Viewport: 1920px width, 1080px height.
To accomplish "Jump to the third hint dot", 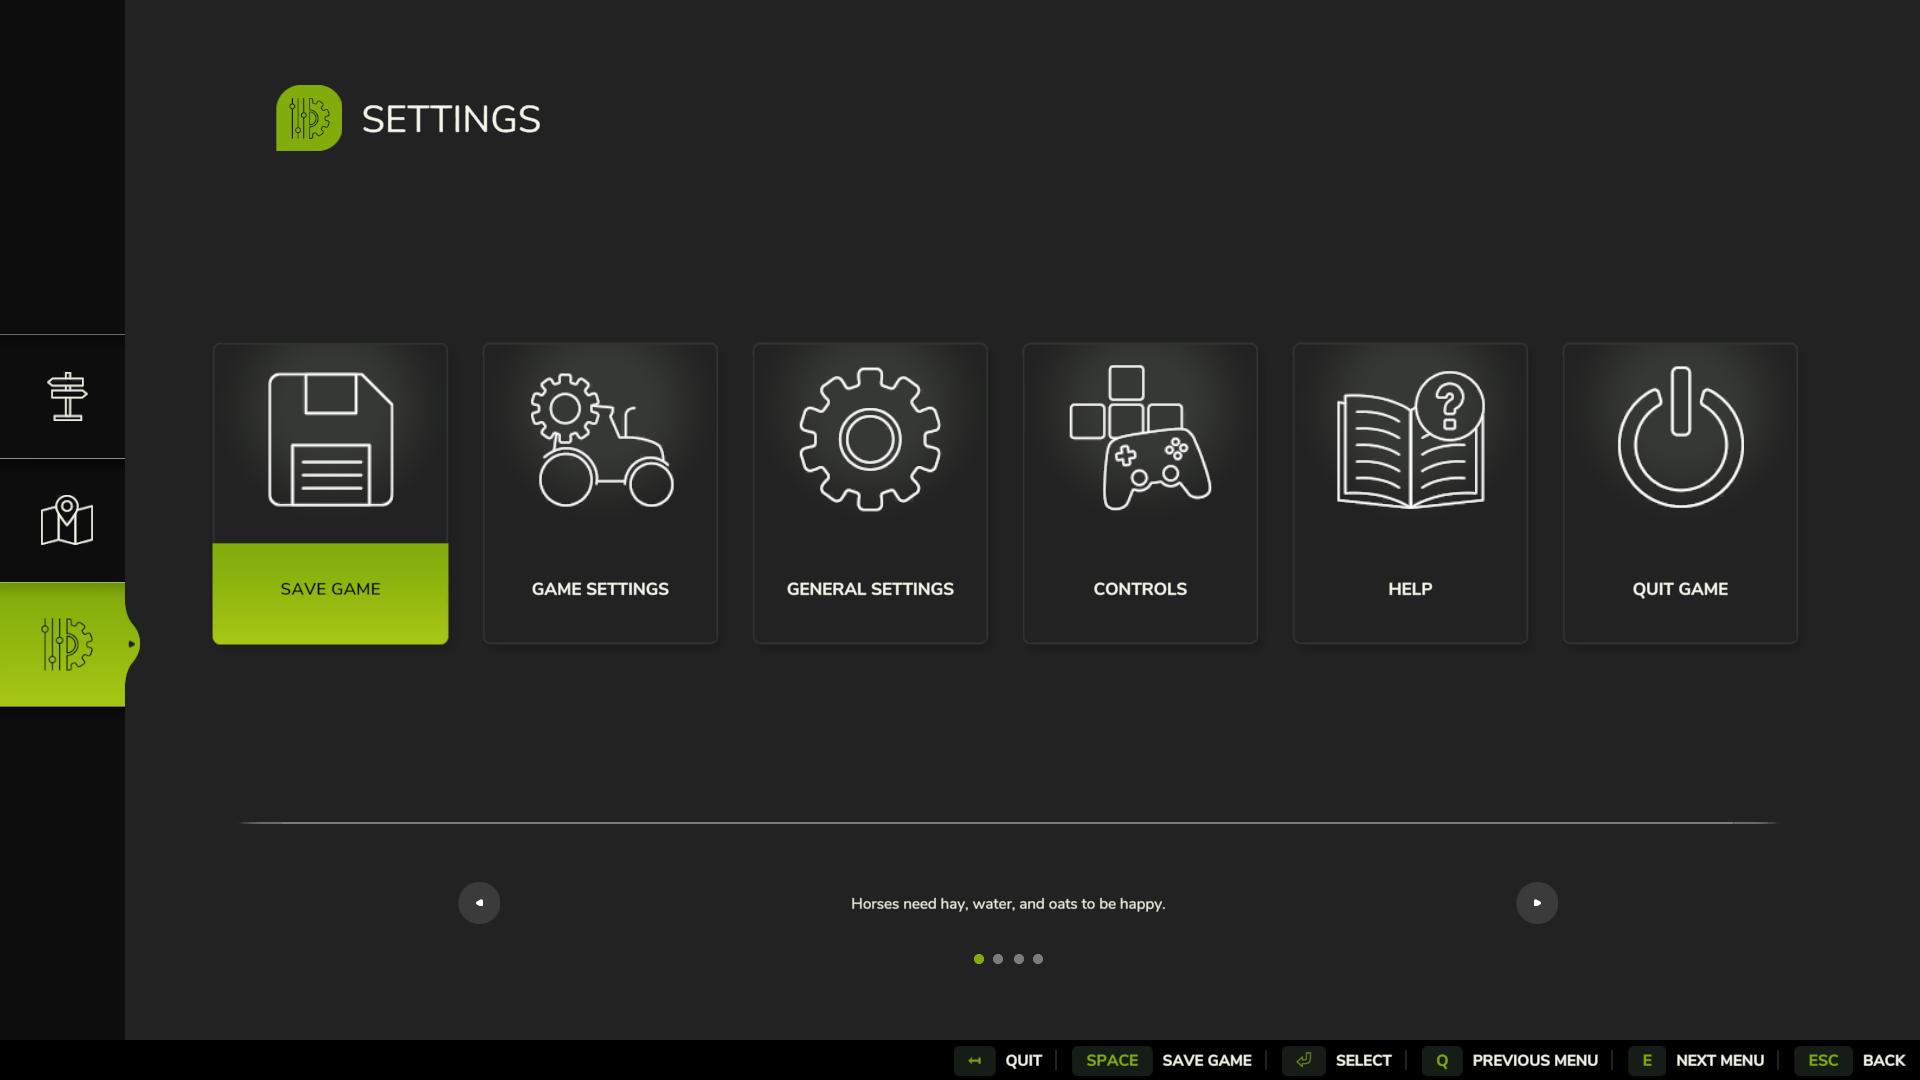I will tap(1018, 959).
